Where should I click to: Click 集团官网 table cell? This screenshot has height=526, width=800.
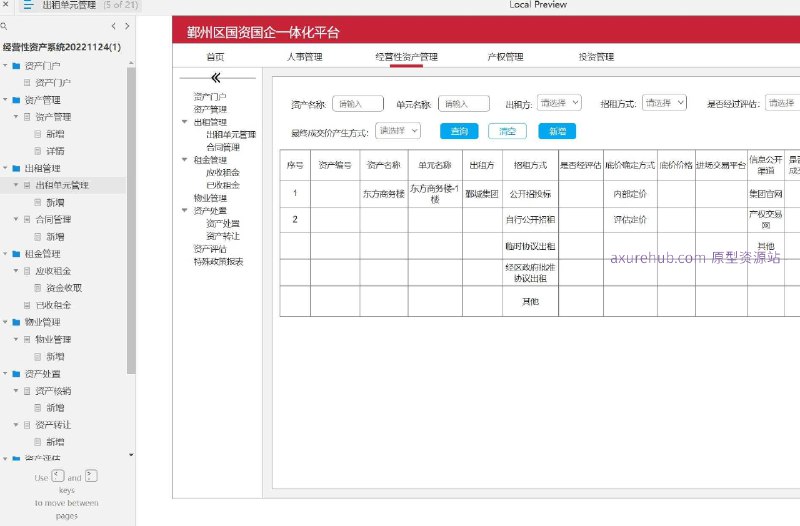[766, 194]
